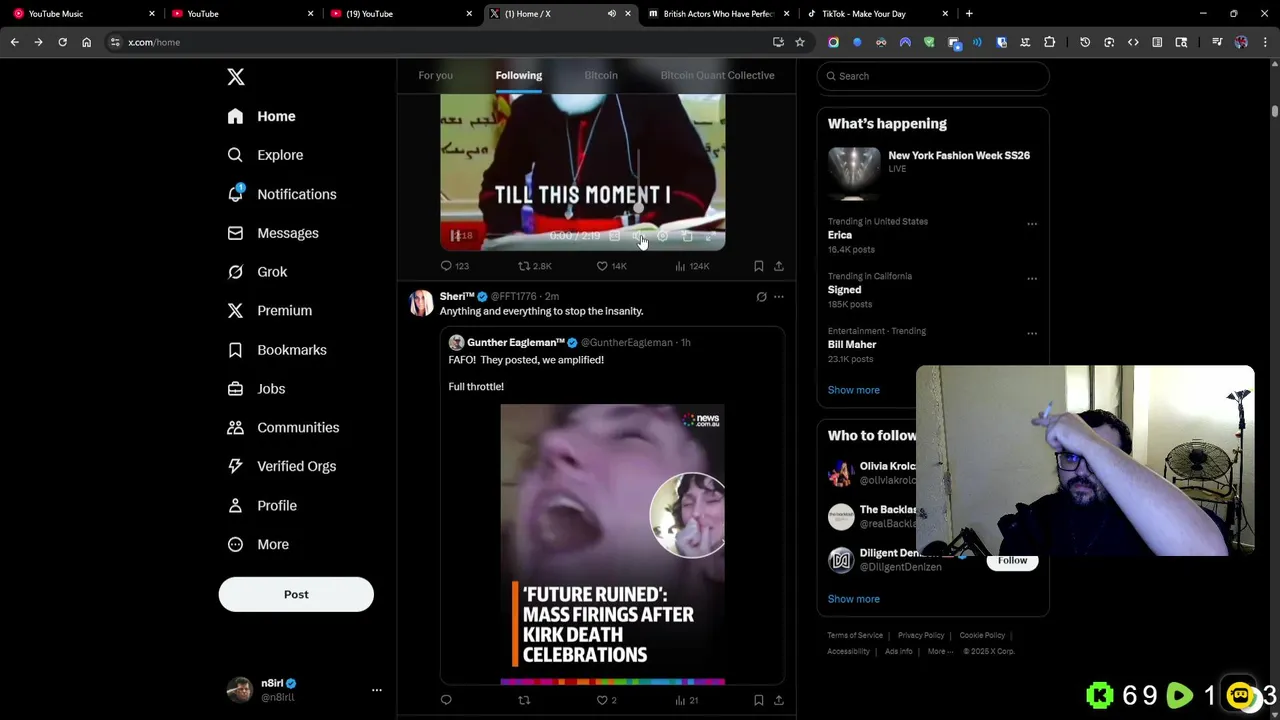Switch to the Bitcoin timeline tab
Viewport: 1280px width, 720px height.
pos(601,75)
